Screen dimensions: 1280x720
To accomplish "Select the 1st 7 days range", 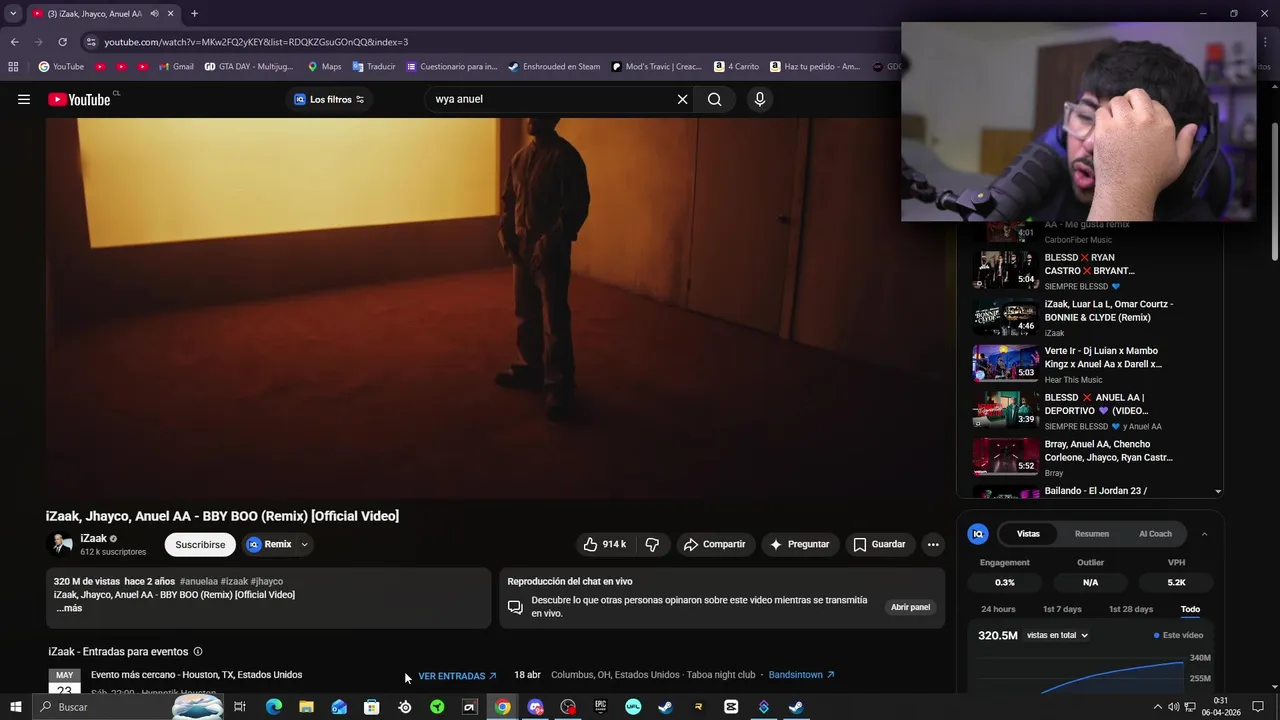I will click(x=1062, y=609).
